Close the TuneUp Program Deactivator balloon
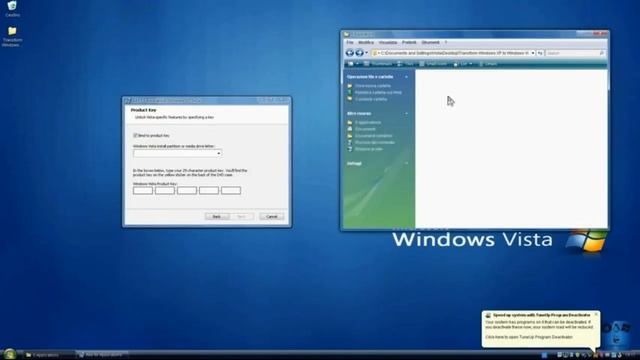 [596, 315]
